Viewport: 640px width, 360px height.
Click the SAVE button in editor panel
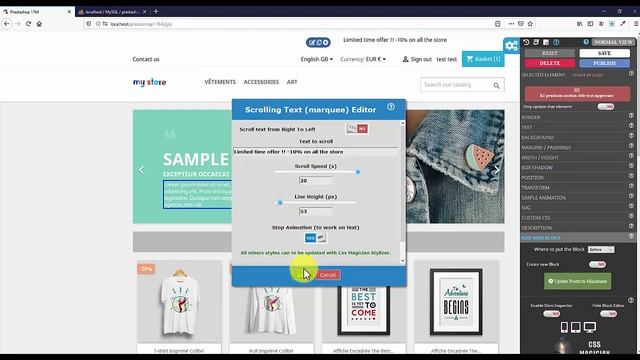[x=604, y=53]
